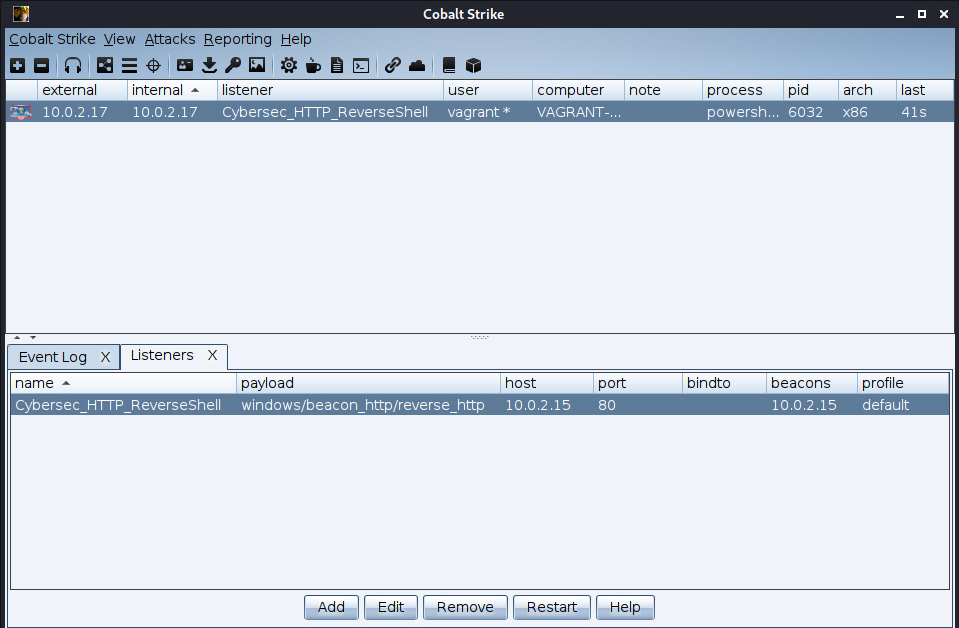The height and width of the screenshot is (628, 959).
Task: Switch to pivot graph view icon
Action: click(x=105, y=65)
